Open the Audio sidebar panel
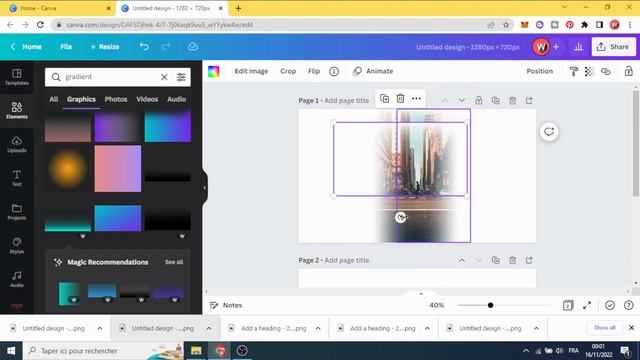640x360 pixels. click(x=17, y=279)
